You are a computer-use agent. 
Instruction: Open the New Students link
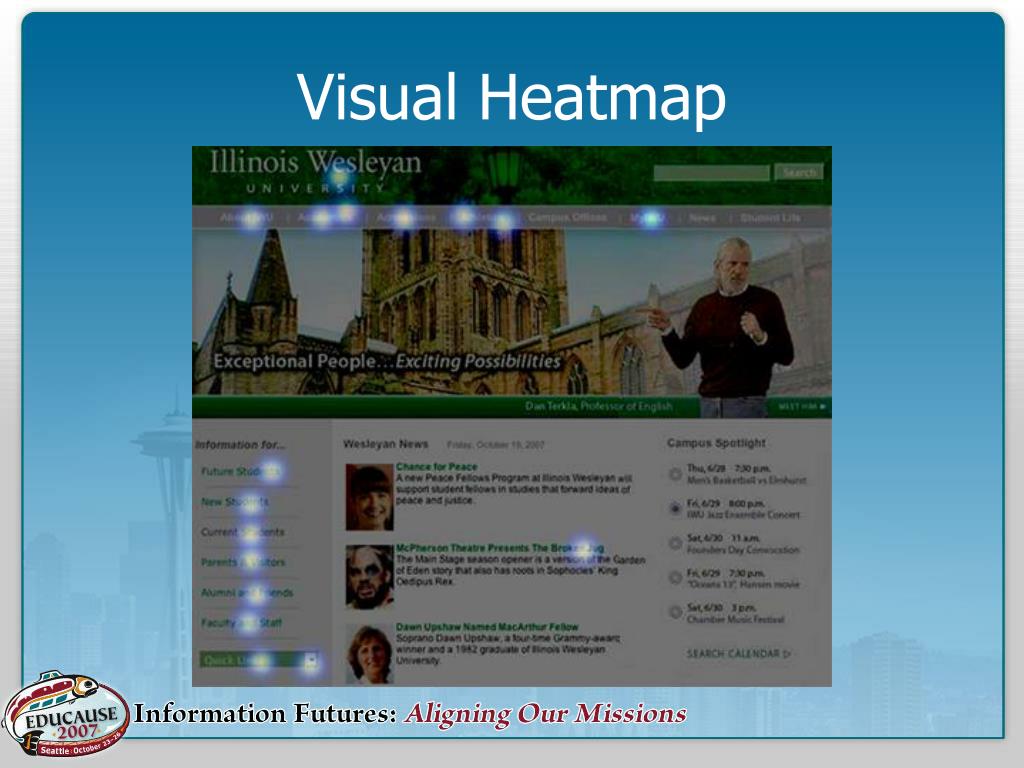234,502
